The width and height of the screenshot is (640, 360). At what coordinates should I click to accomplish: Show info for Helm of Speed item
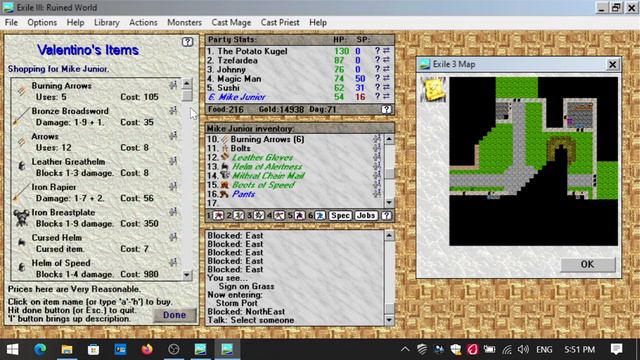[x=173, y=262]
